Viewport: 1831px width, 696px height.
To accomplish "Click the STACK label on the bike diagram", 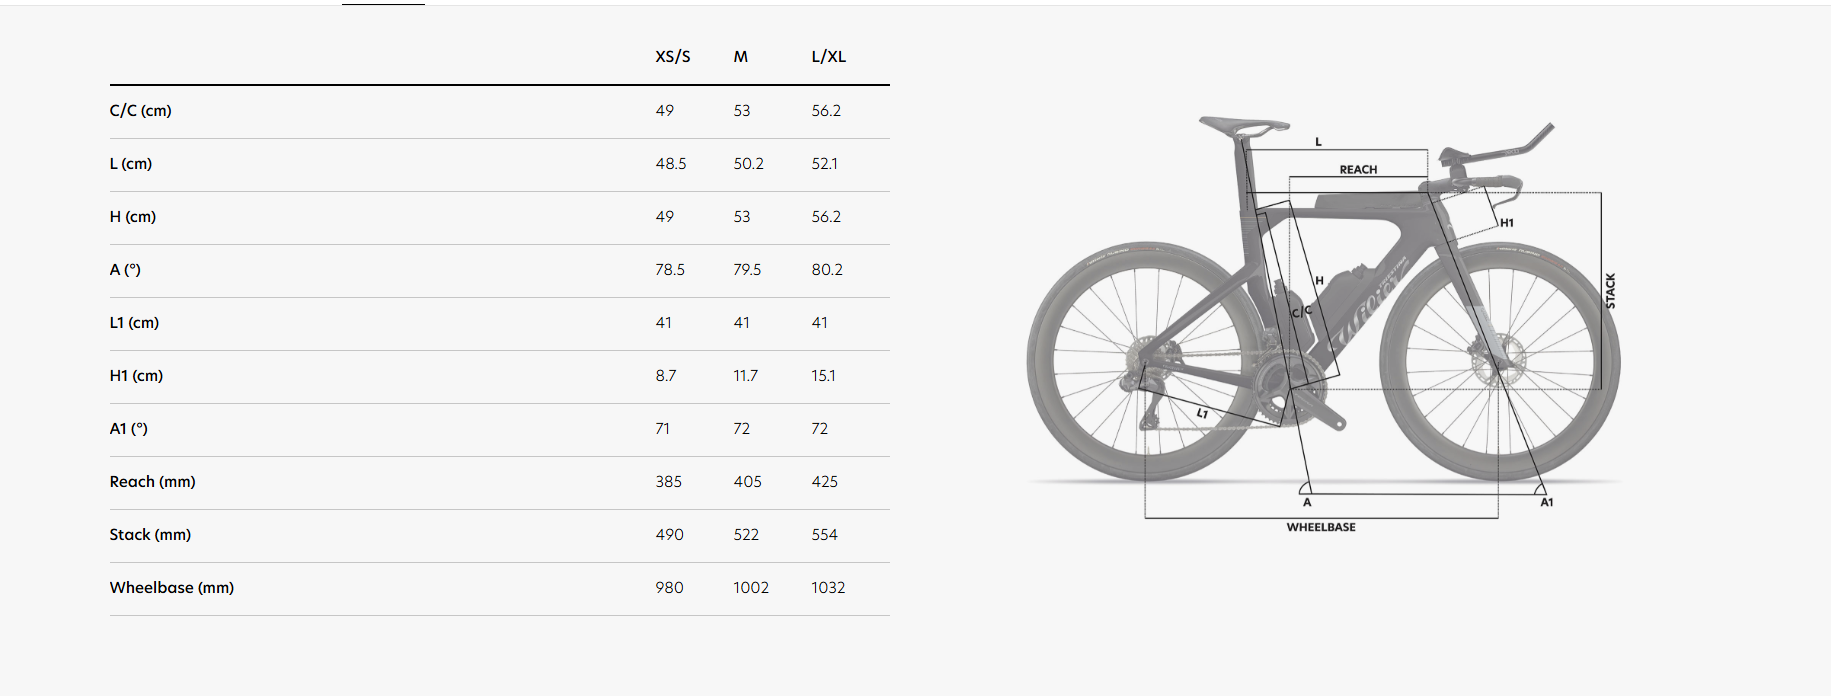I will tap(1610, 291).
